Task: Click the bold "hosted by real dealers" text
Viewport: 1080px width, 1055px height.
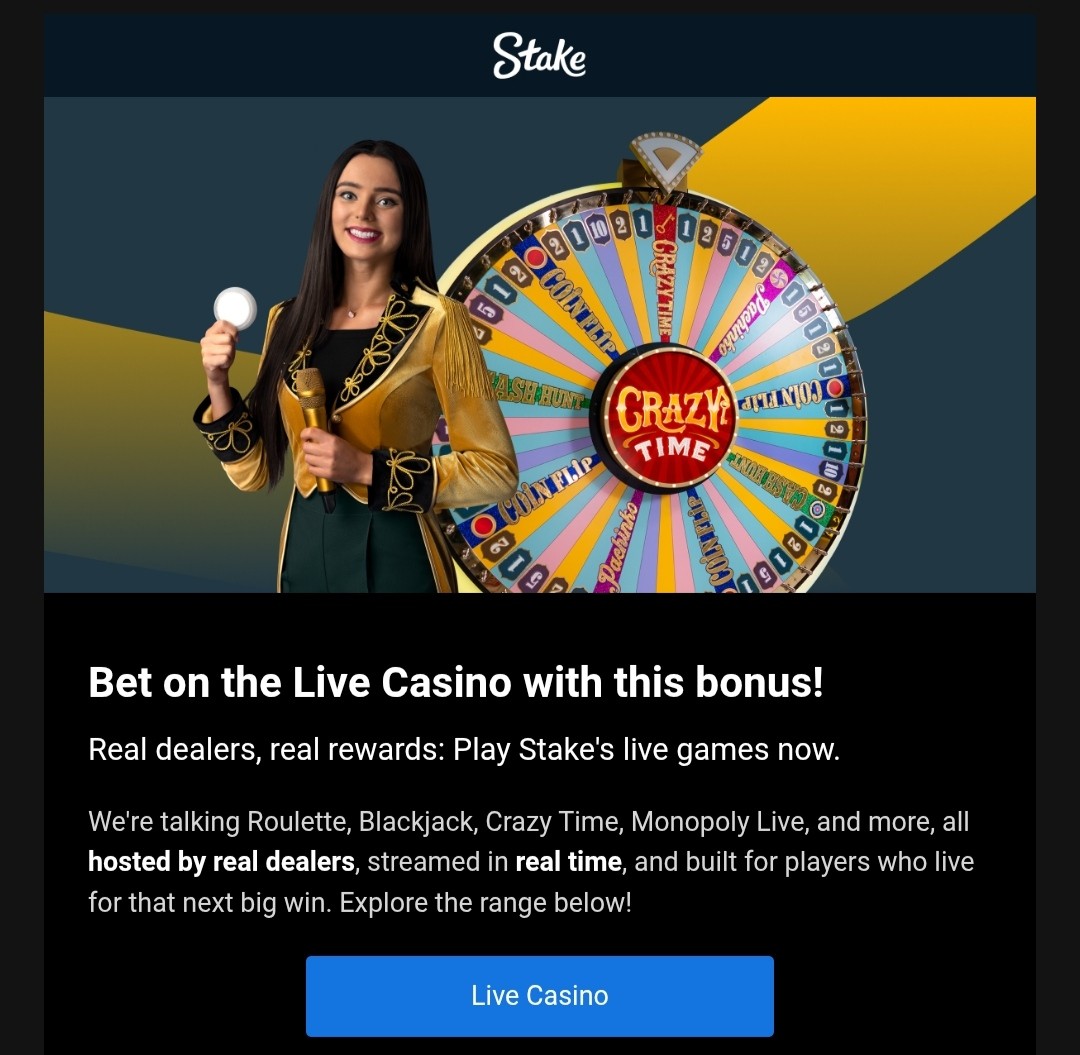Action: point(222,861)
